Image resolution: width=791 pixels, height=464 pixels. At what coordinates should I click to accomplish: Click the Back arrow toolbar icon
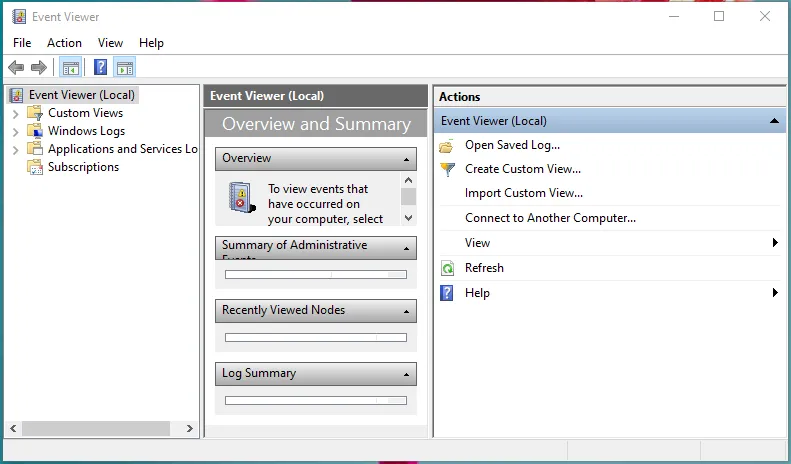(x=16, y=67)
